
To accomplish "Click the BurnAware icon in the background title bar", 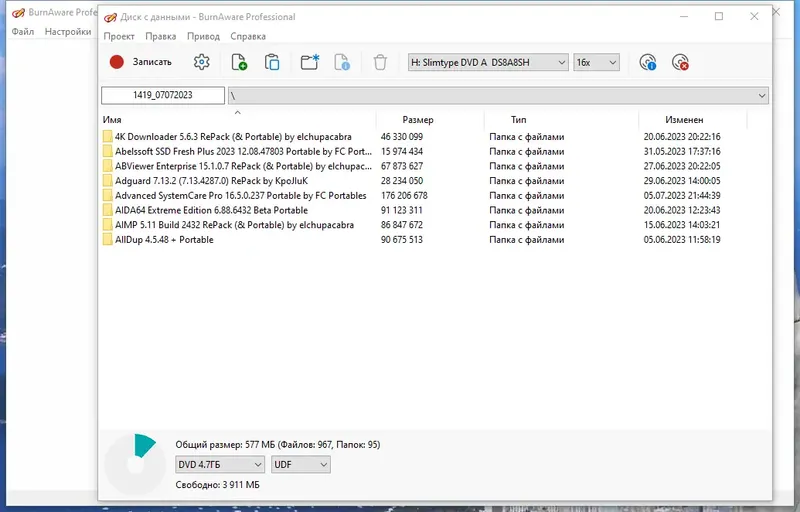I will 18,12.
